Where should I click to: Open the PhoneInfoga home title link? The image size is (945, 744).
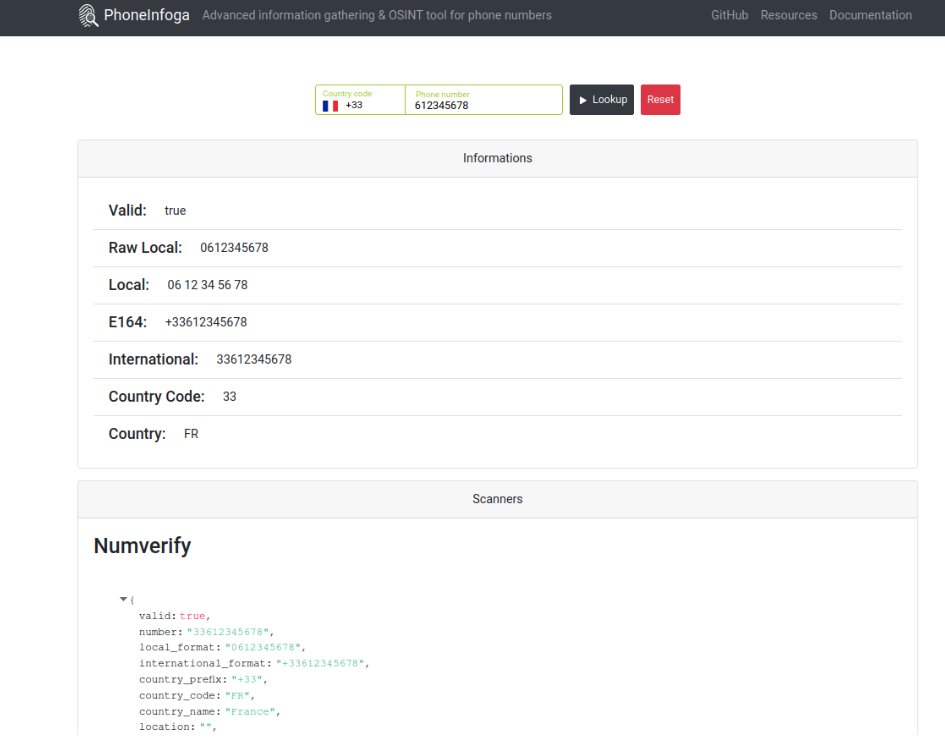coord(146,15)
